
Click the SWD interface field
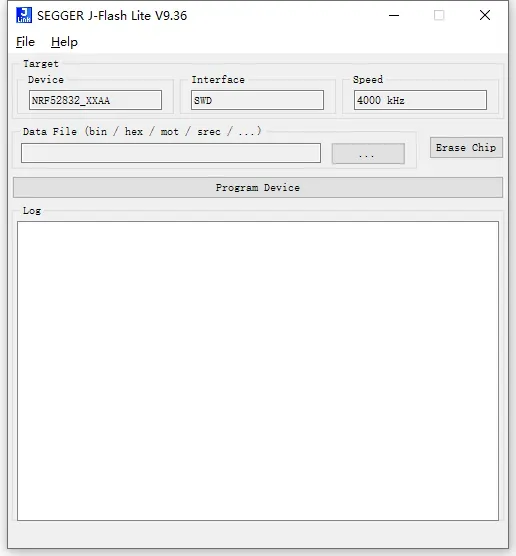257,100
